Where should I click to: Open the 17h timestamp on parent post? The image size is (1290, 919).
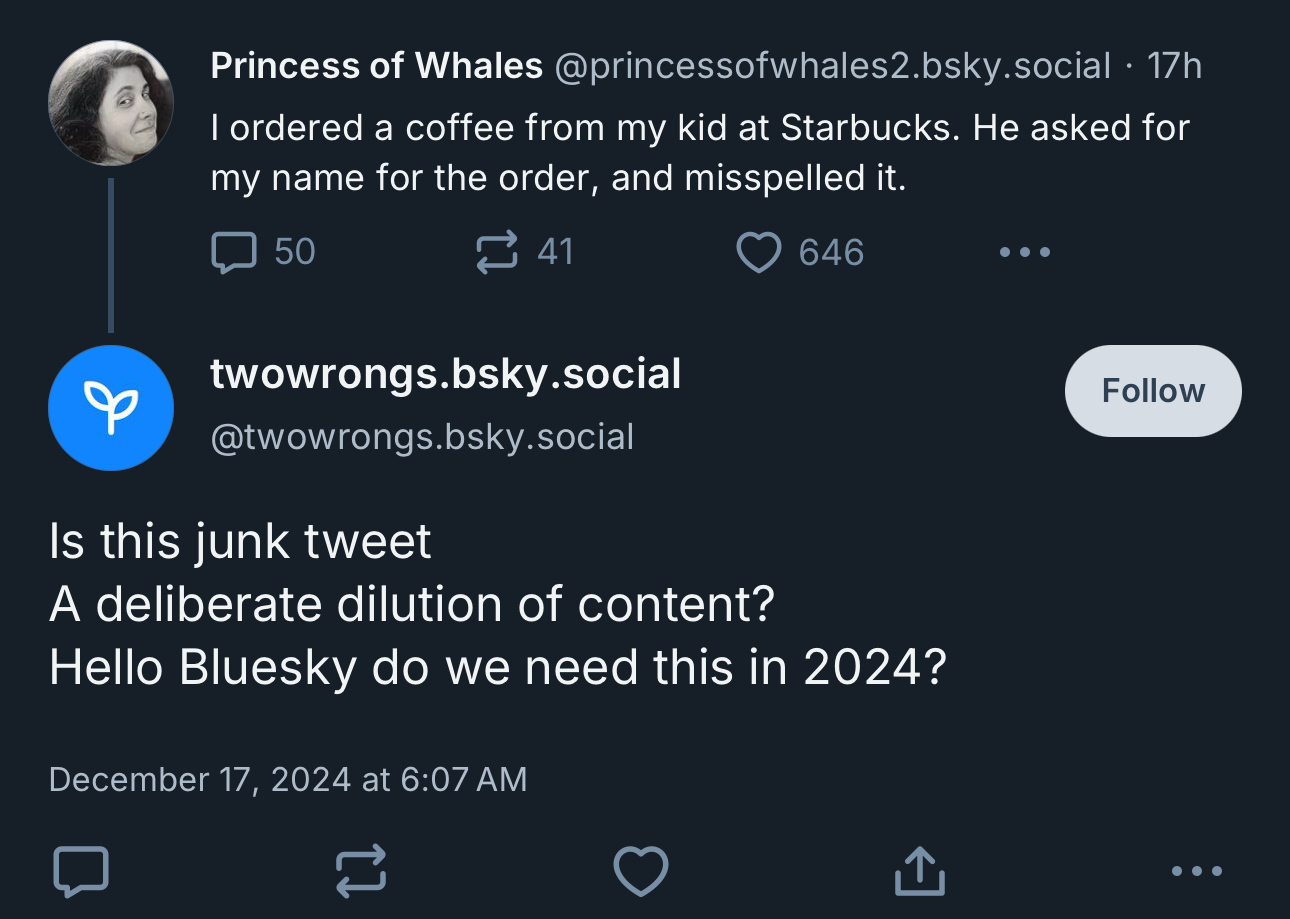click(x=1174, y=66)
